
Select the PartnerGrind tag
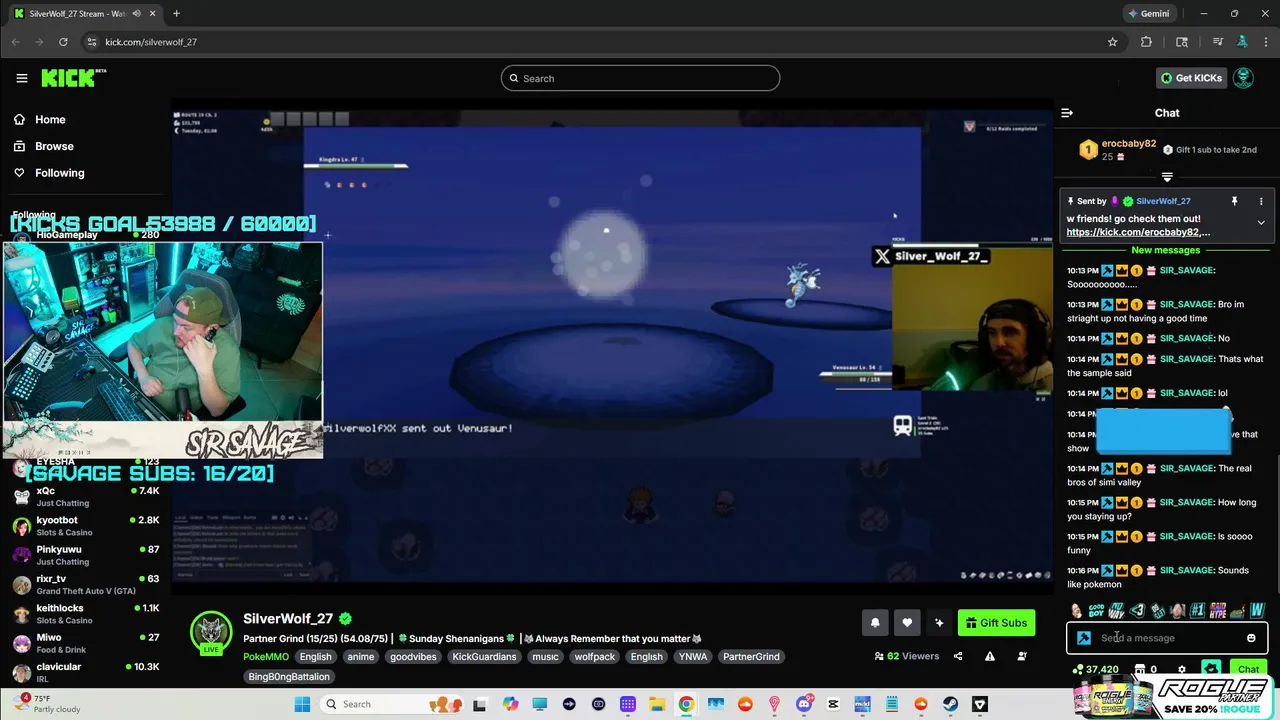pyautogui.click(x=751, y=657)
